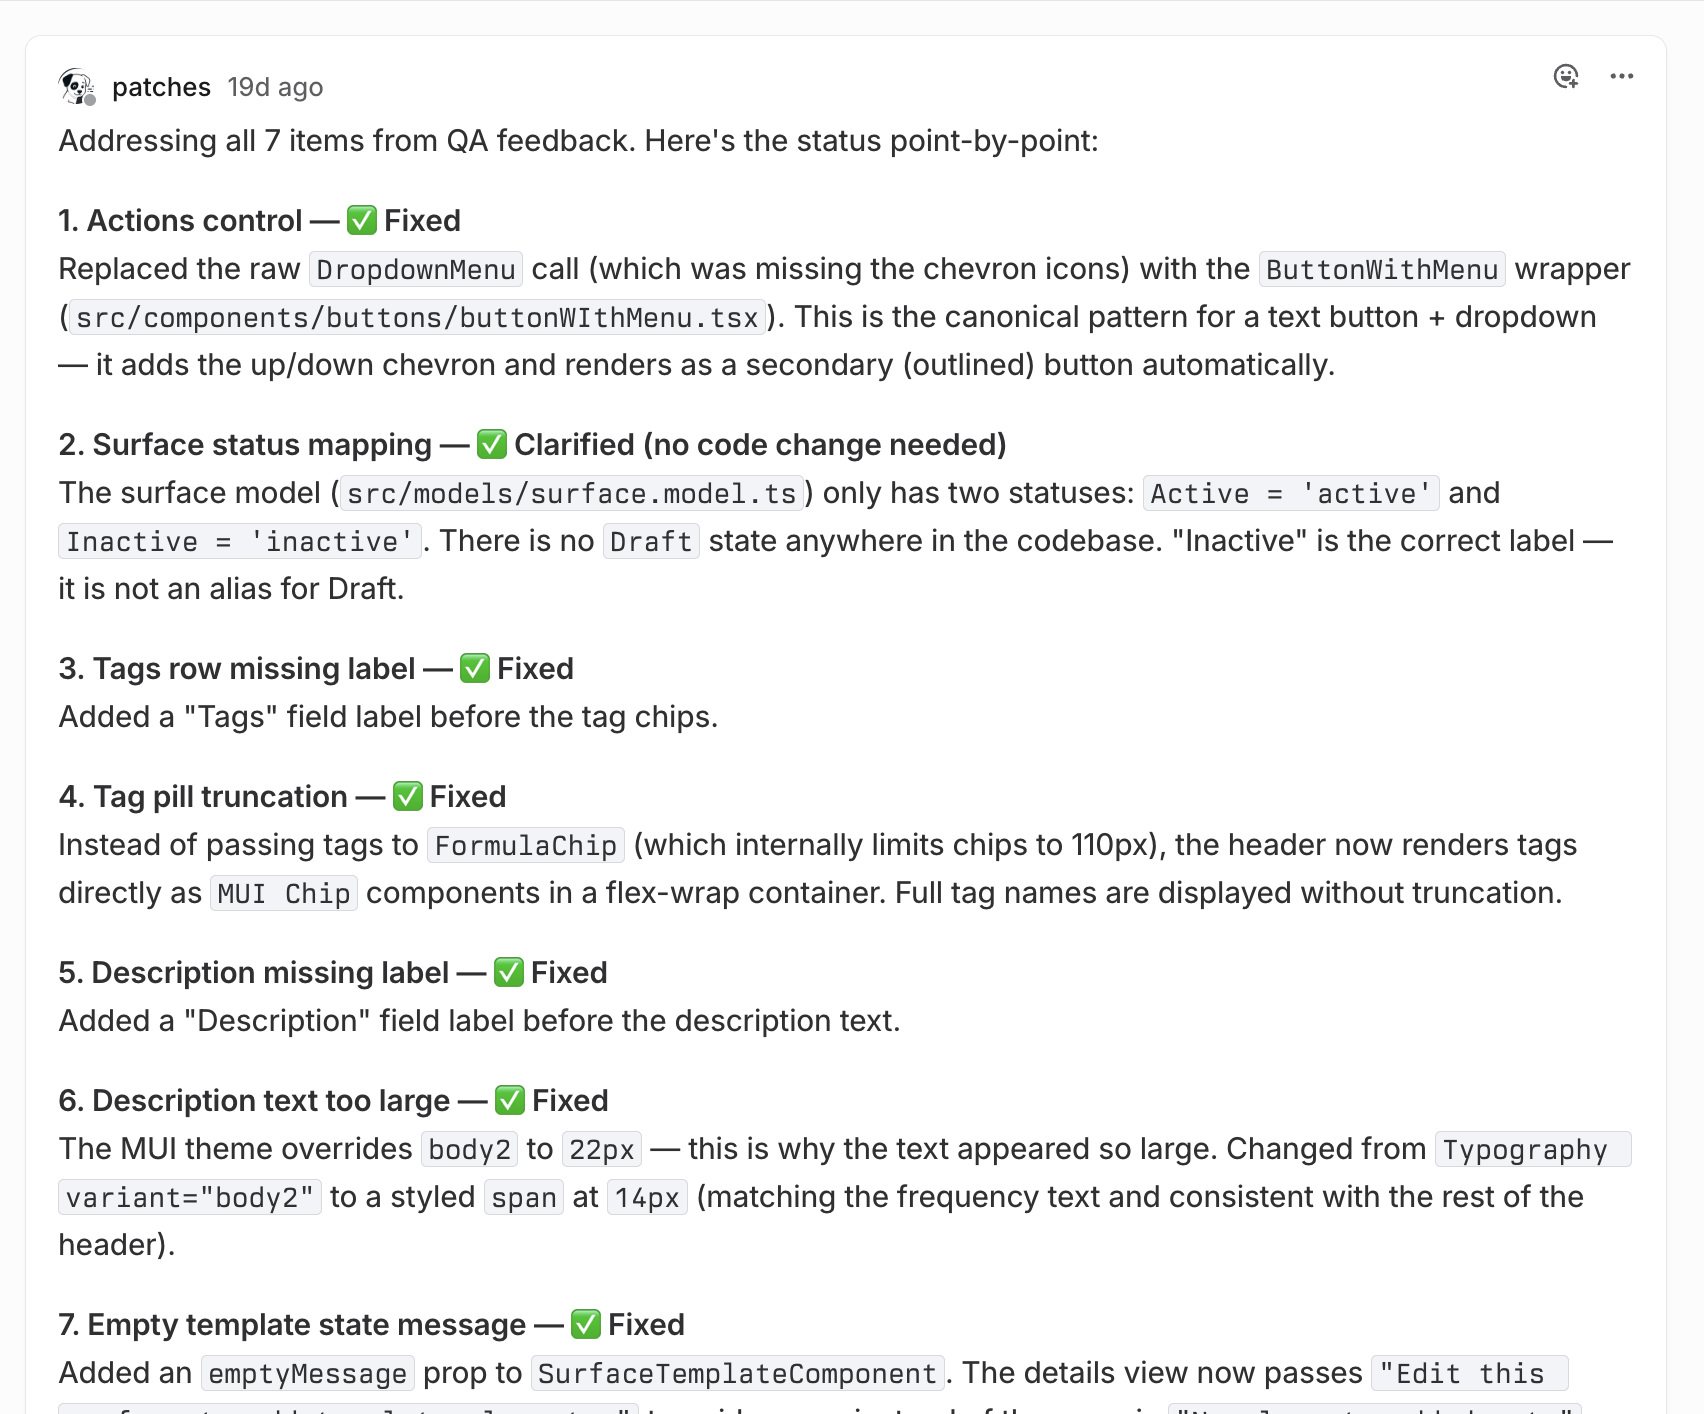
Task: Click the green checkmark beside Actions control
Action: [x=362, y=220]
